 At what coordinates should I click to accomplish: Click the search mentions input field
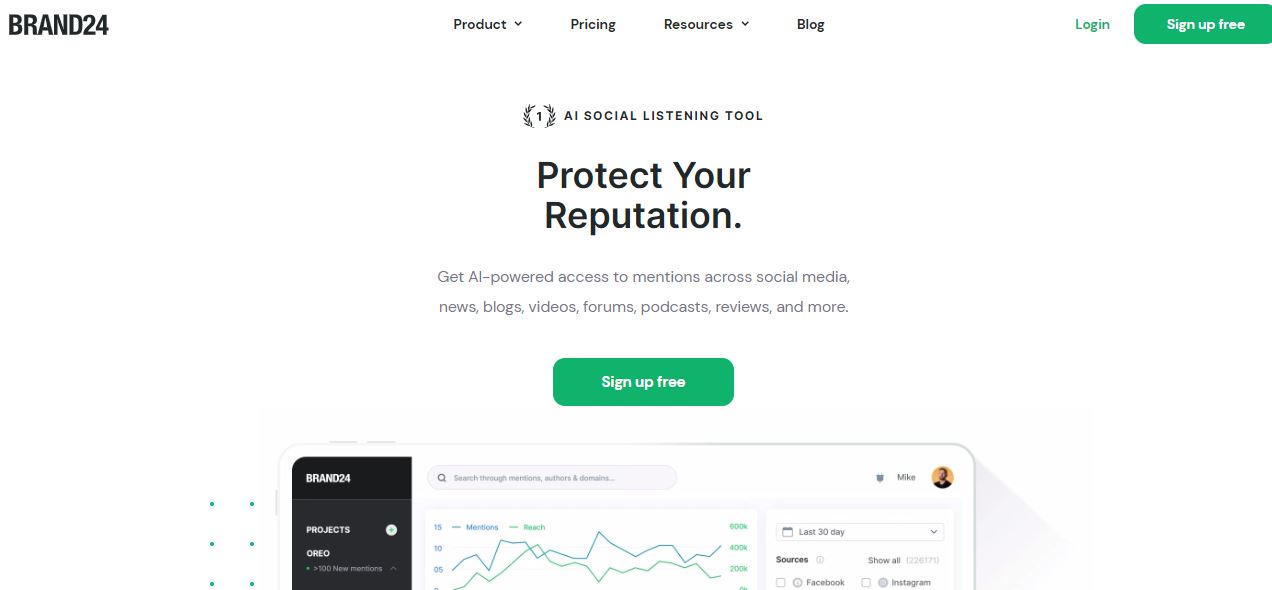[x=552, y=478]
